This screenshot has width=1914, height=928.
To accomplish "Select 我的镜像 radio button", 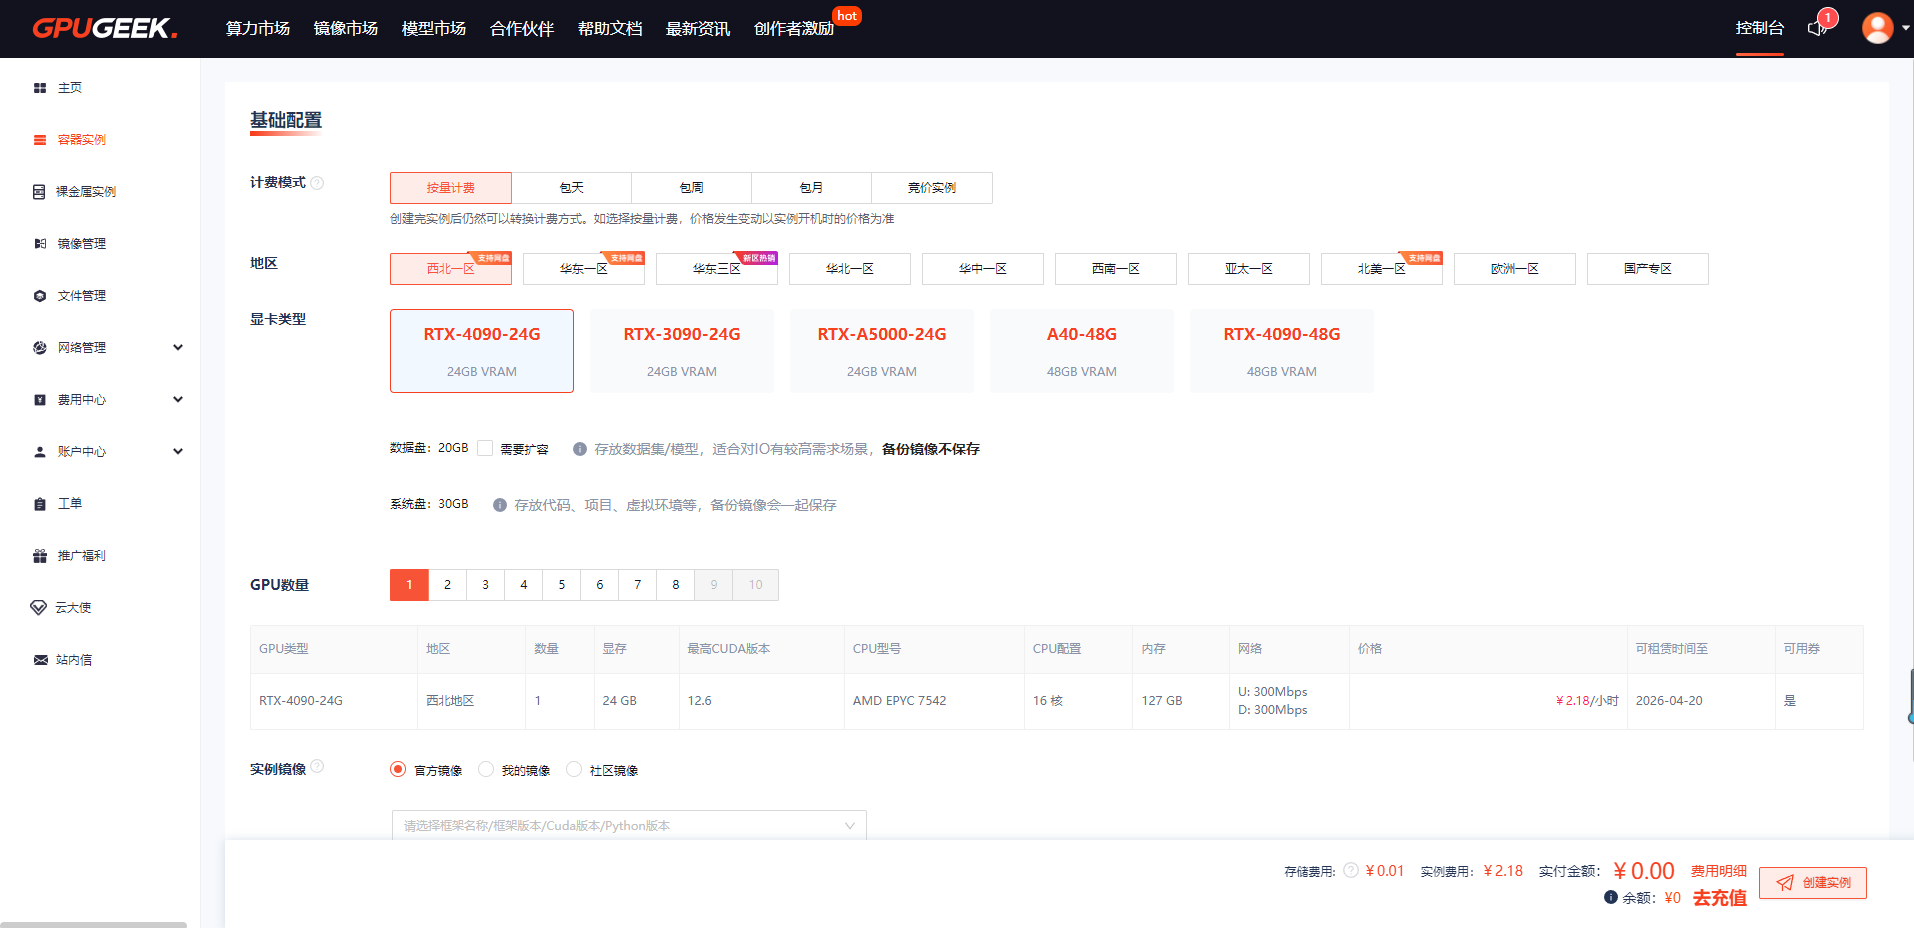I will (487, 769).
